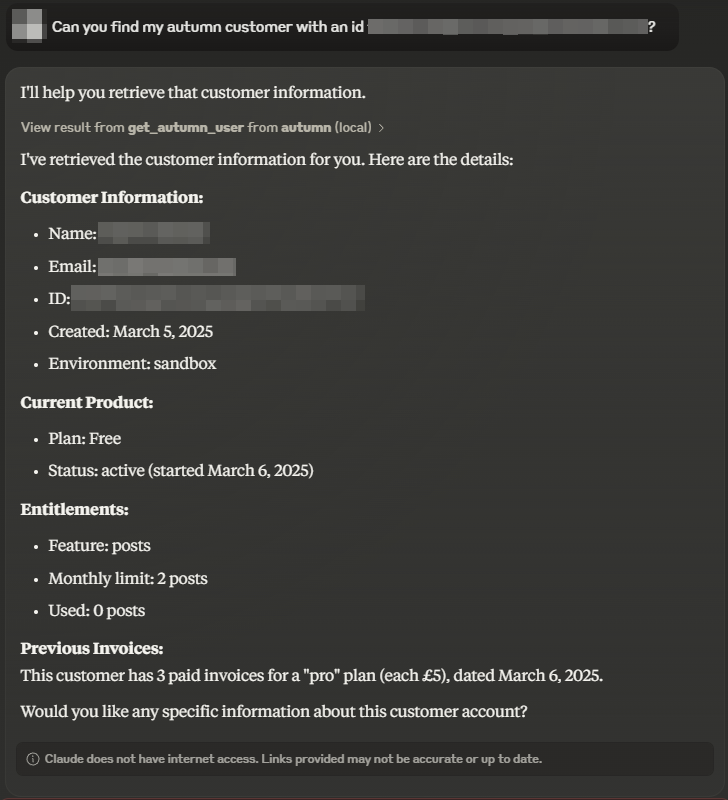Viewport: 728px width, 800px height.
Task: Click the blurred customer Name value
Action: [153, 234]
